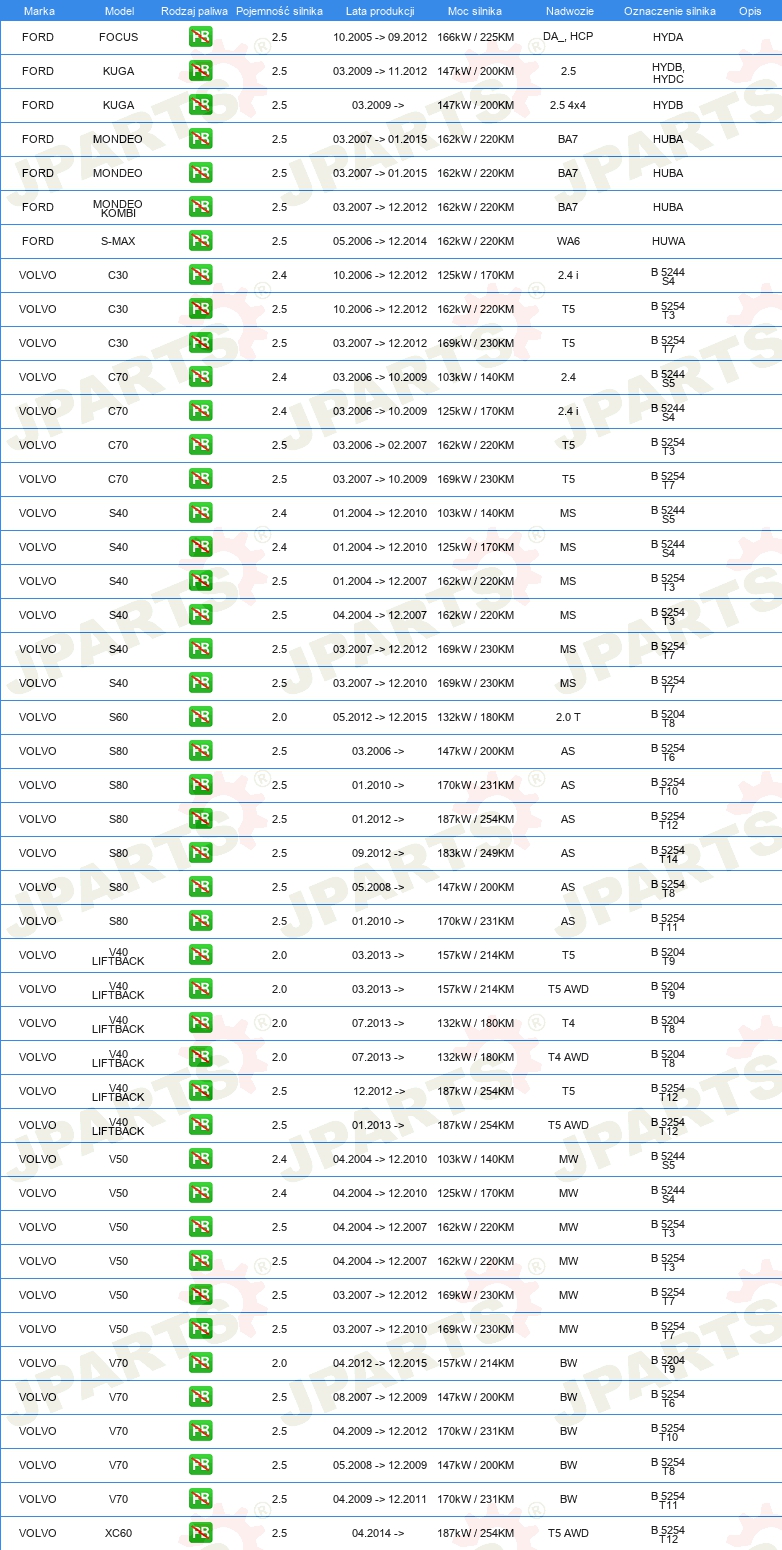Click the Opis column header

[749, 11]
